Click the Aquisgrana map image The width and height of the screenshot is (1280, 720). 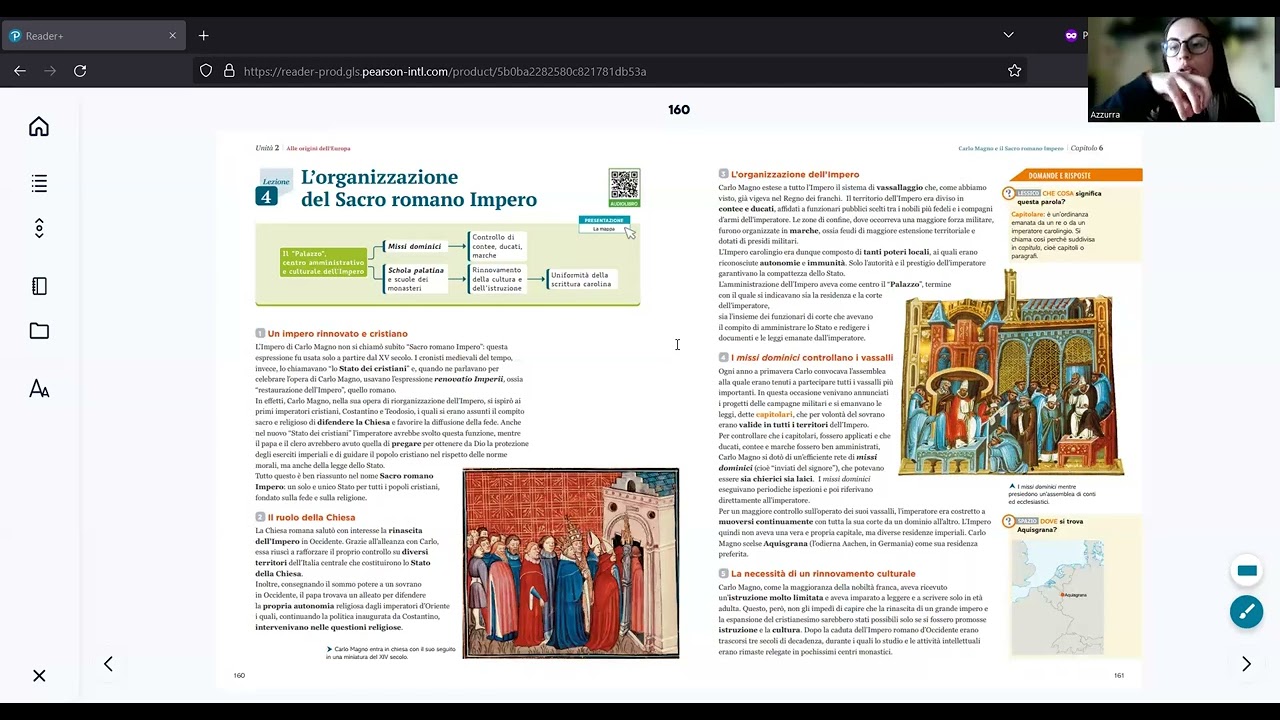click(1058, 595)
